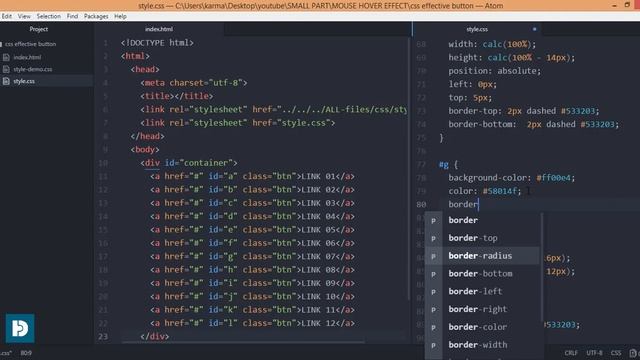Switch to the style.css editor tab
640x360 pixels.
(x=477, y=29)
